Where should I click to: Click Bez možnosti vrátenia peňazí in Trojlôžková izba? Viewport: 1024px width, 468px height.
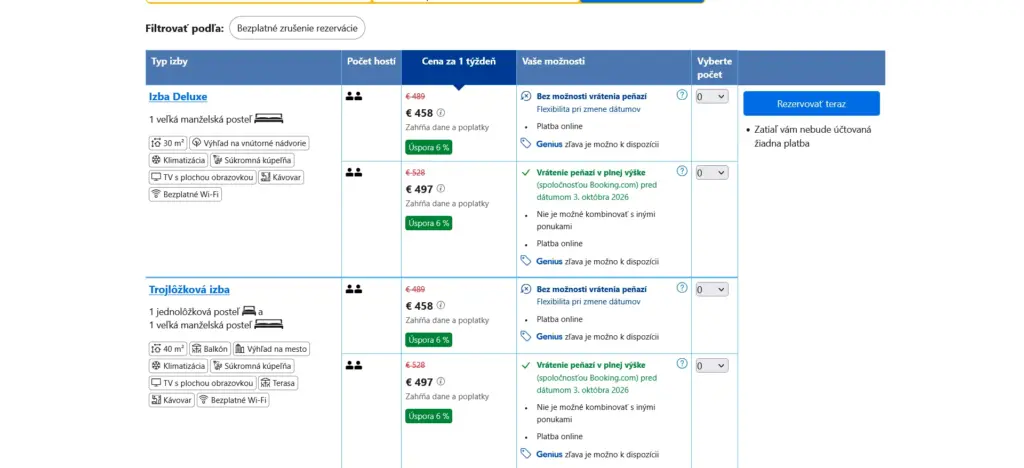(x=592, y=289)
